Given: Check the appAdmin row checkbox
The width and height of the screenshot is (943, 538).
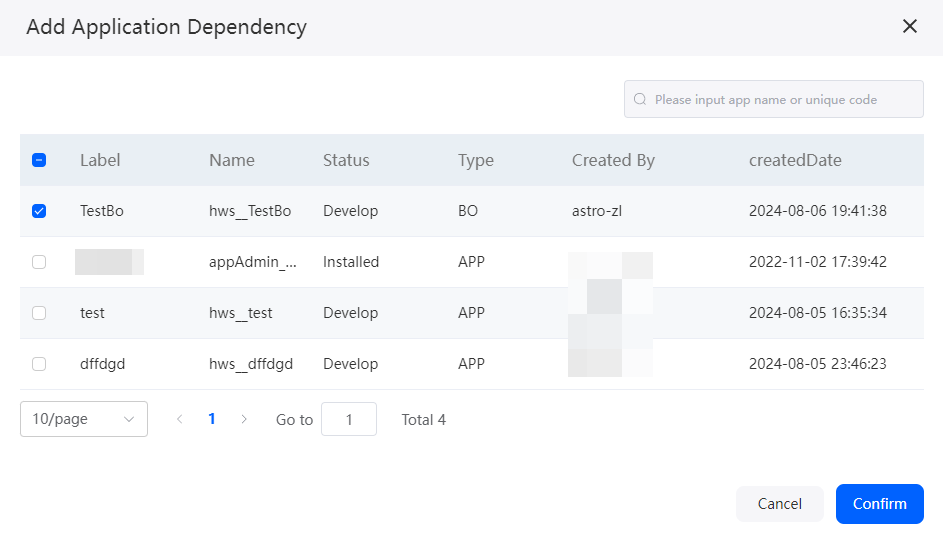Looking at the screenshot, I should (39, 262).
